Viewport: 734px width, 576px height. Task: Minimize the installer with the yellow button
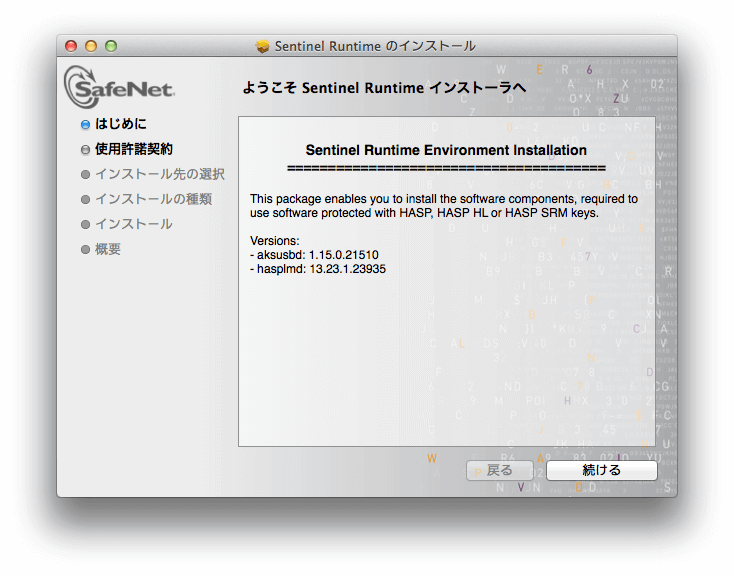click(x=91, y=46)
